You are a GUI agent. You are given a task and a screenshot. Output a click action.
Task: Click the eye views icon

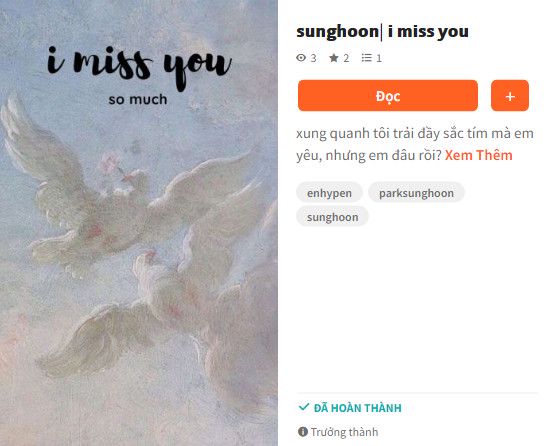pos(301,58)
